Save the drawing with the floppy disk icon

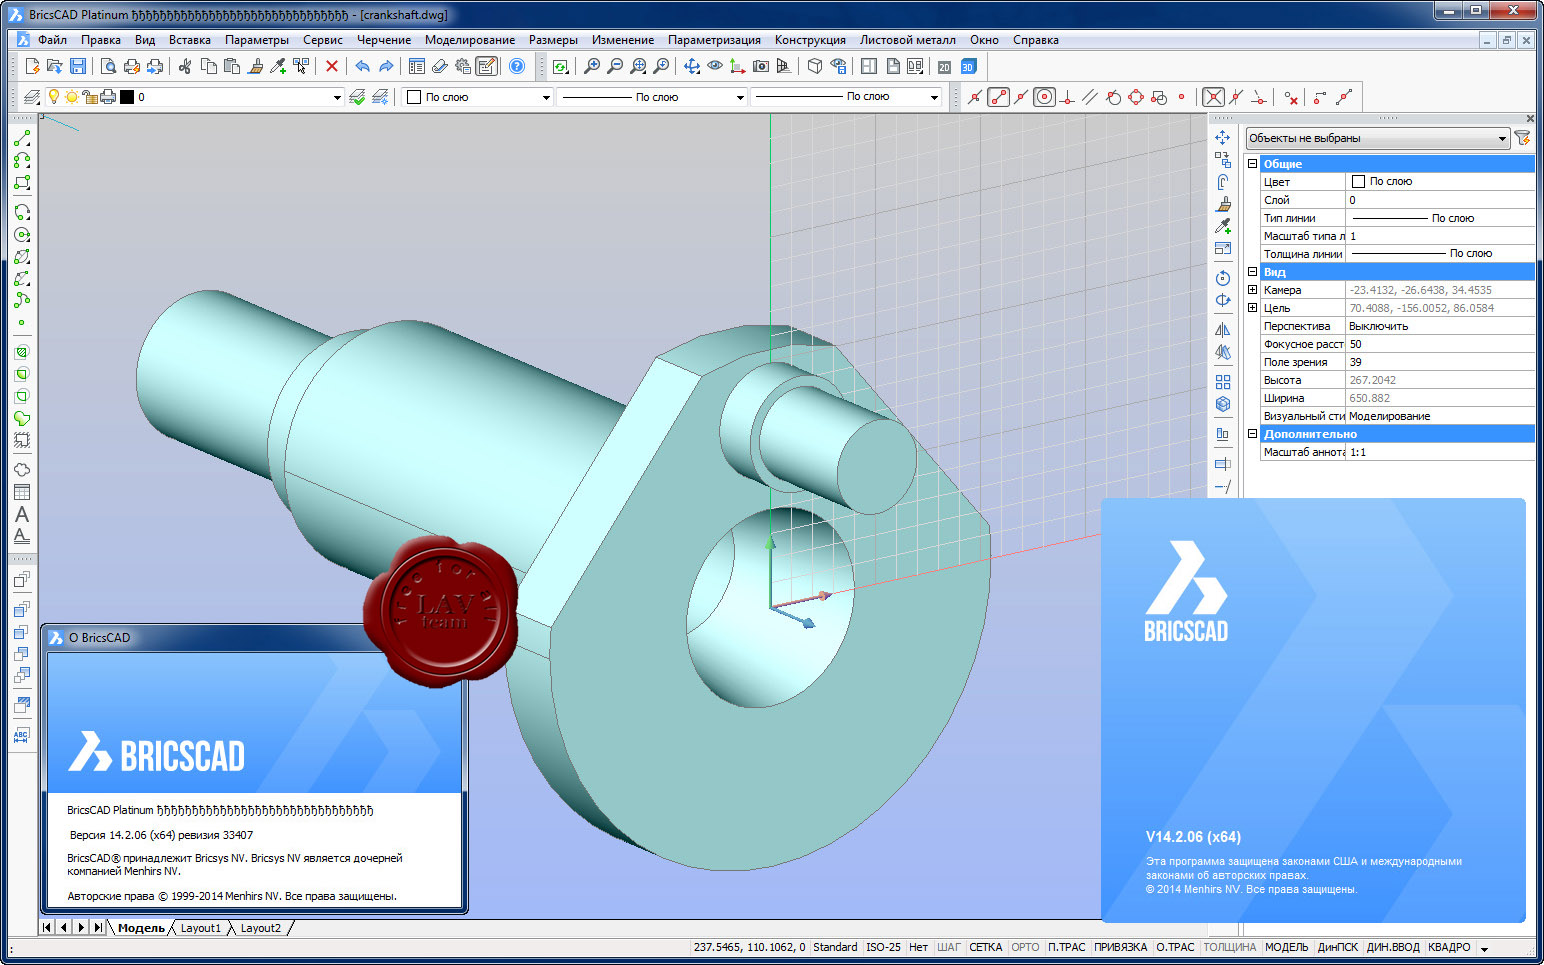[77, 66]
